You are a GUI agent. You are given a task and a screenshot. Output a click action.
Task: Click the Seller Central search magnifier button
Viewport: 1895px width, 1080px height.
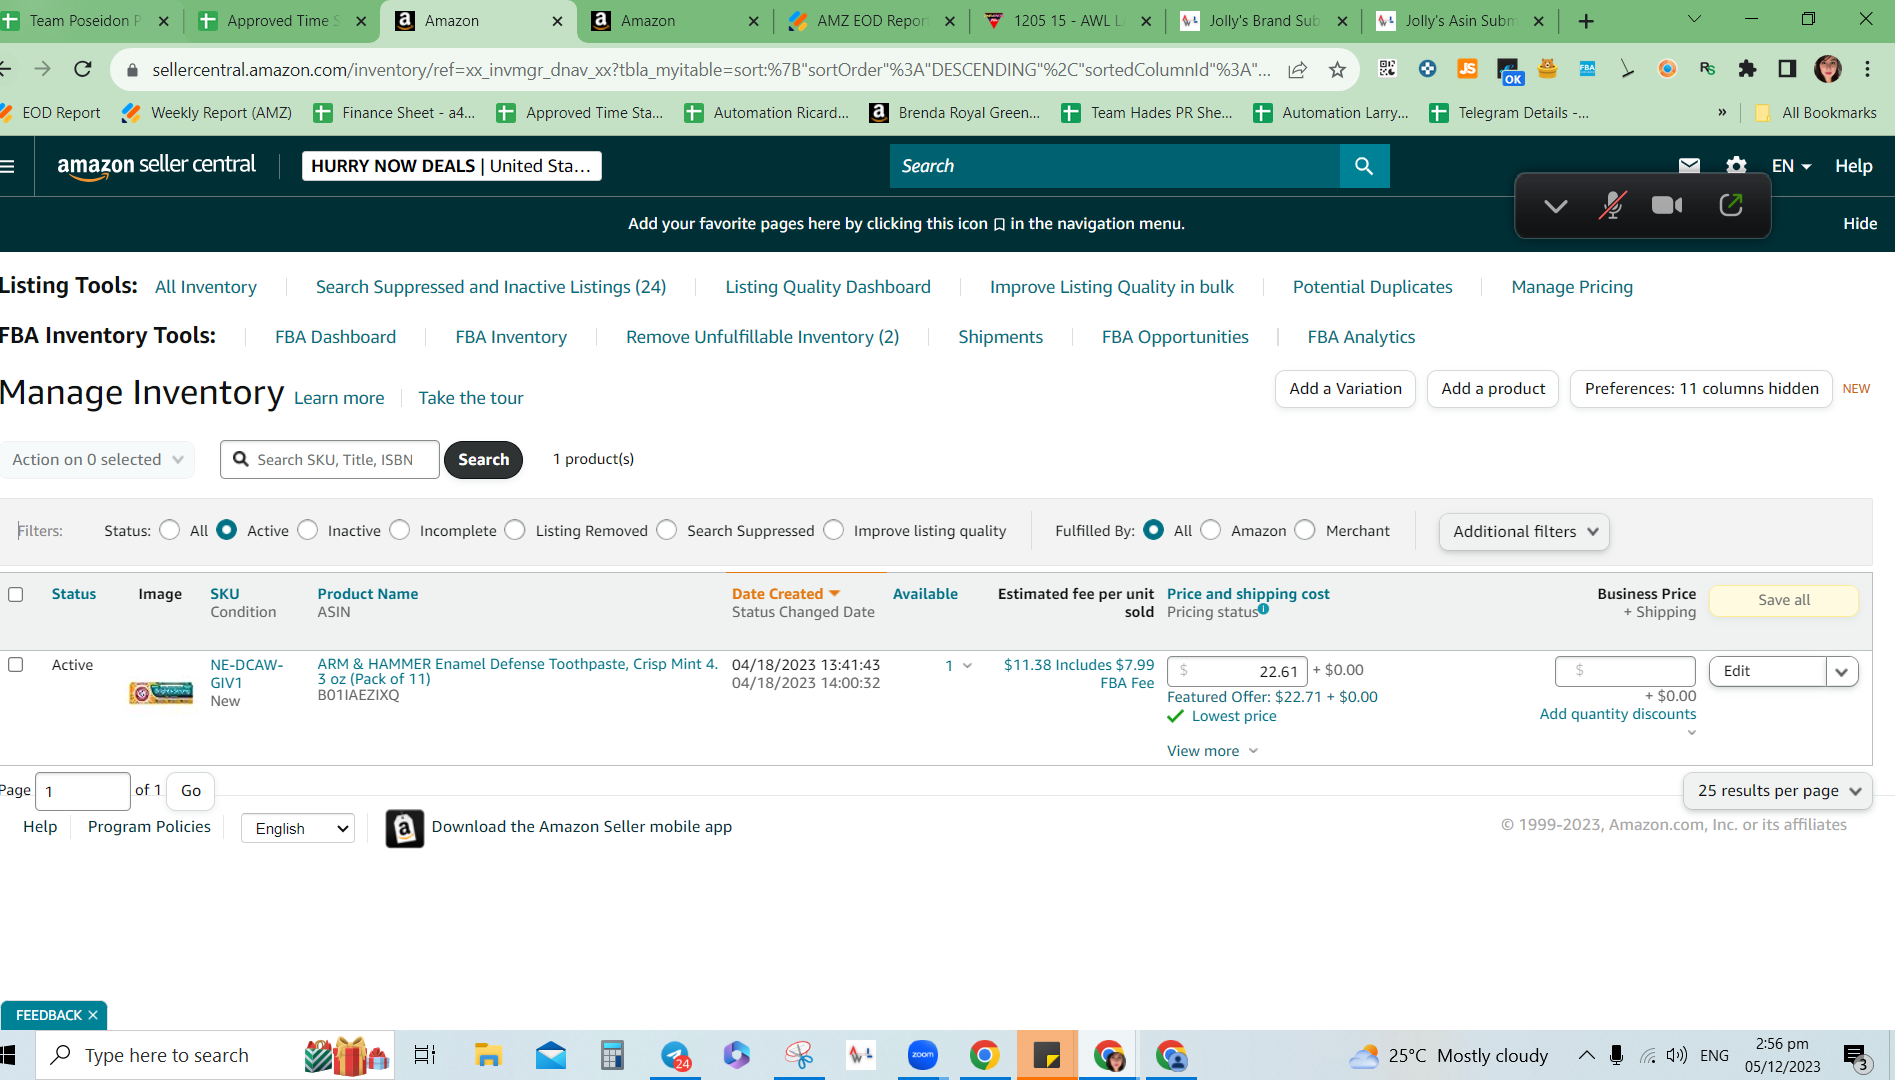1364,166
